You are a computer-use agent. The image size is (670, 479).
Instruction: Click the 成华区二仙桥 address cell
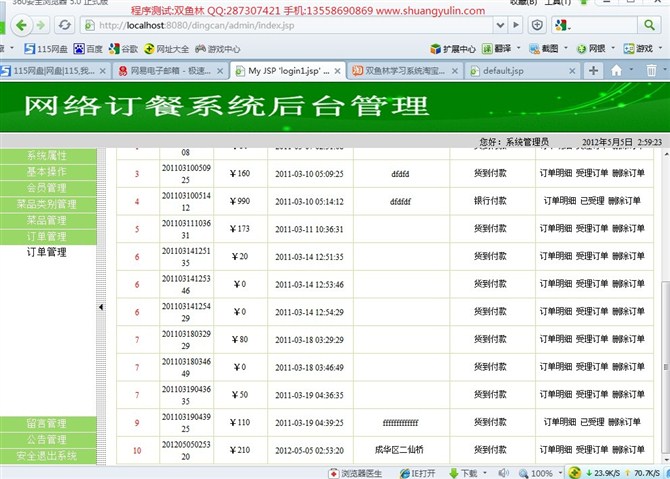[400, 450]
